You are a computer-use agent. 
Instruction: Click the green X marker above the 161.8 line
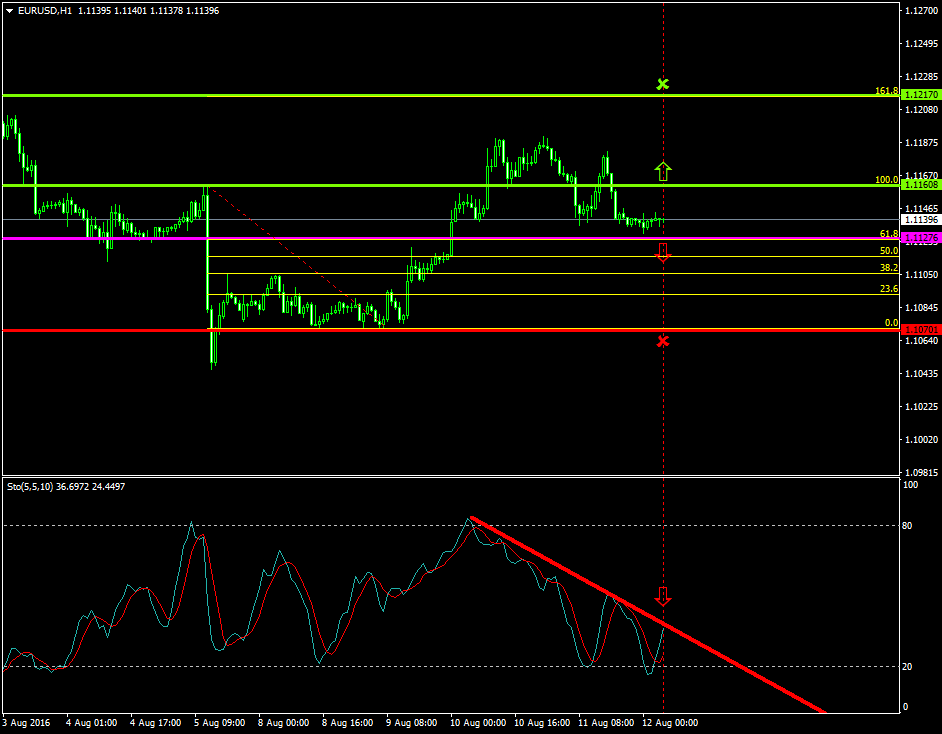point(662,84)
